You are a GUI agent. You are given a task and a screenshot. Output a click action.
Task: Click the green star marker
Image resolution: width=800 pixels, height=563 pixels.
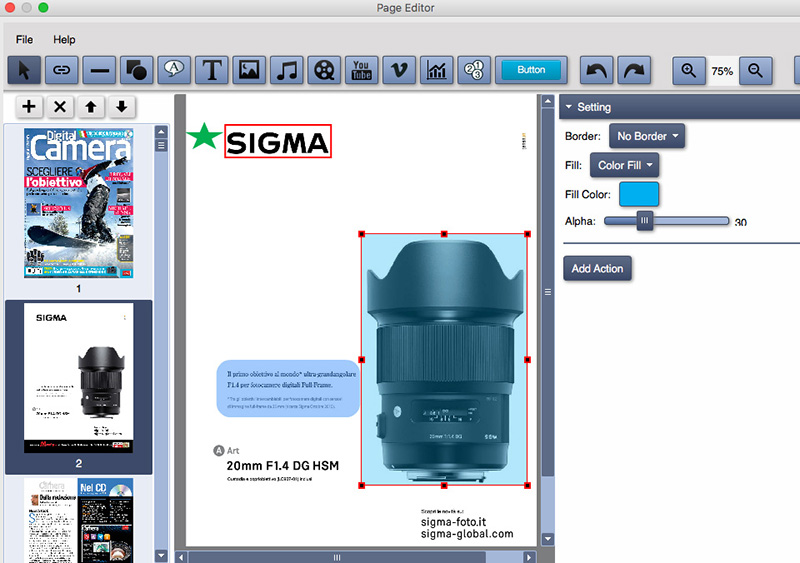click(x=204, y=136)
